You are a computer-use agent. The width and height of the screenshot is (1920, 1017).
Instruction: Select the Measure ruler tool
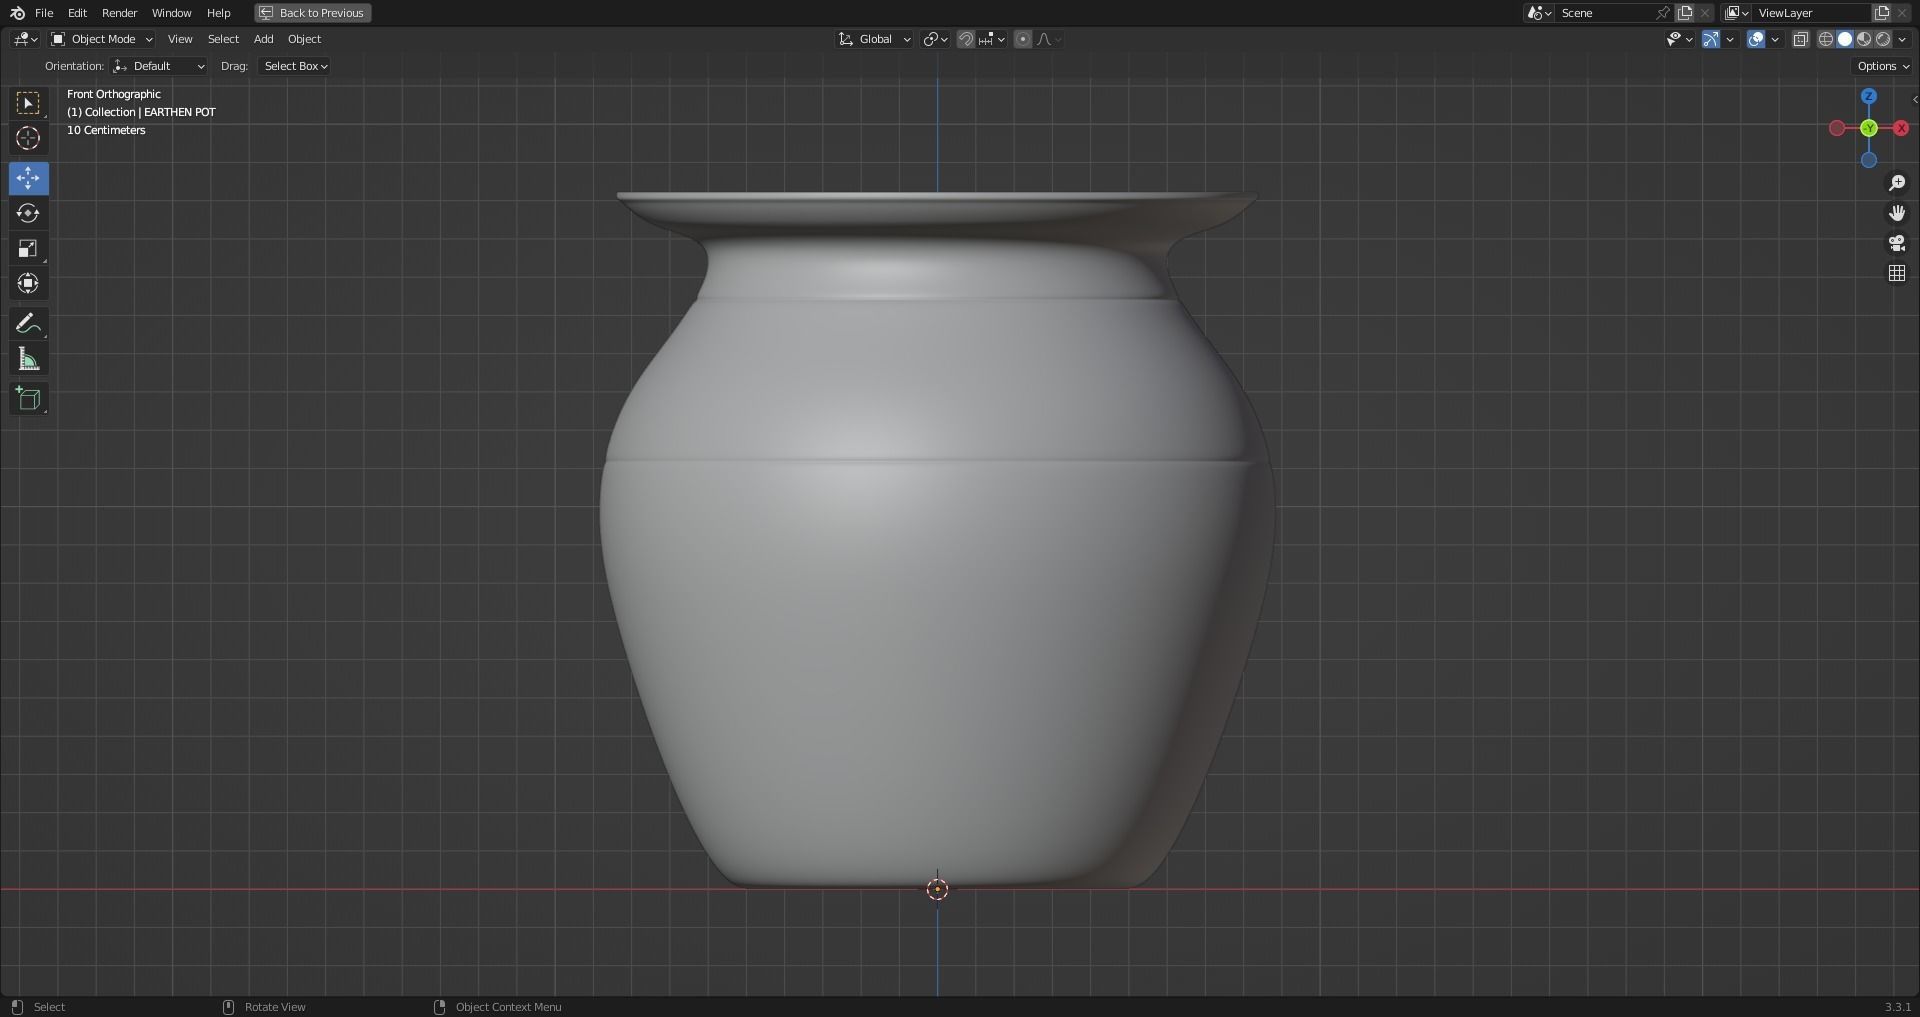(x=28, y=359)
